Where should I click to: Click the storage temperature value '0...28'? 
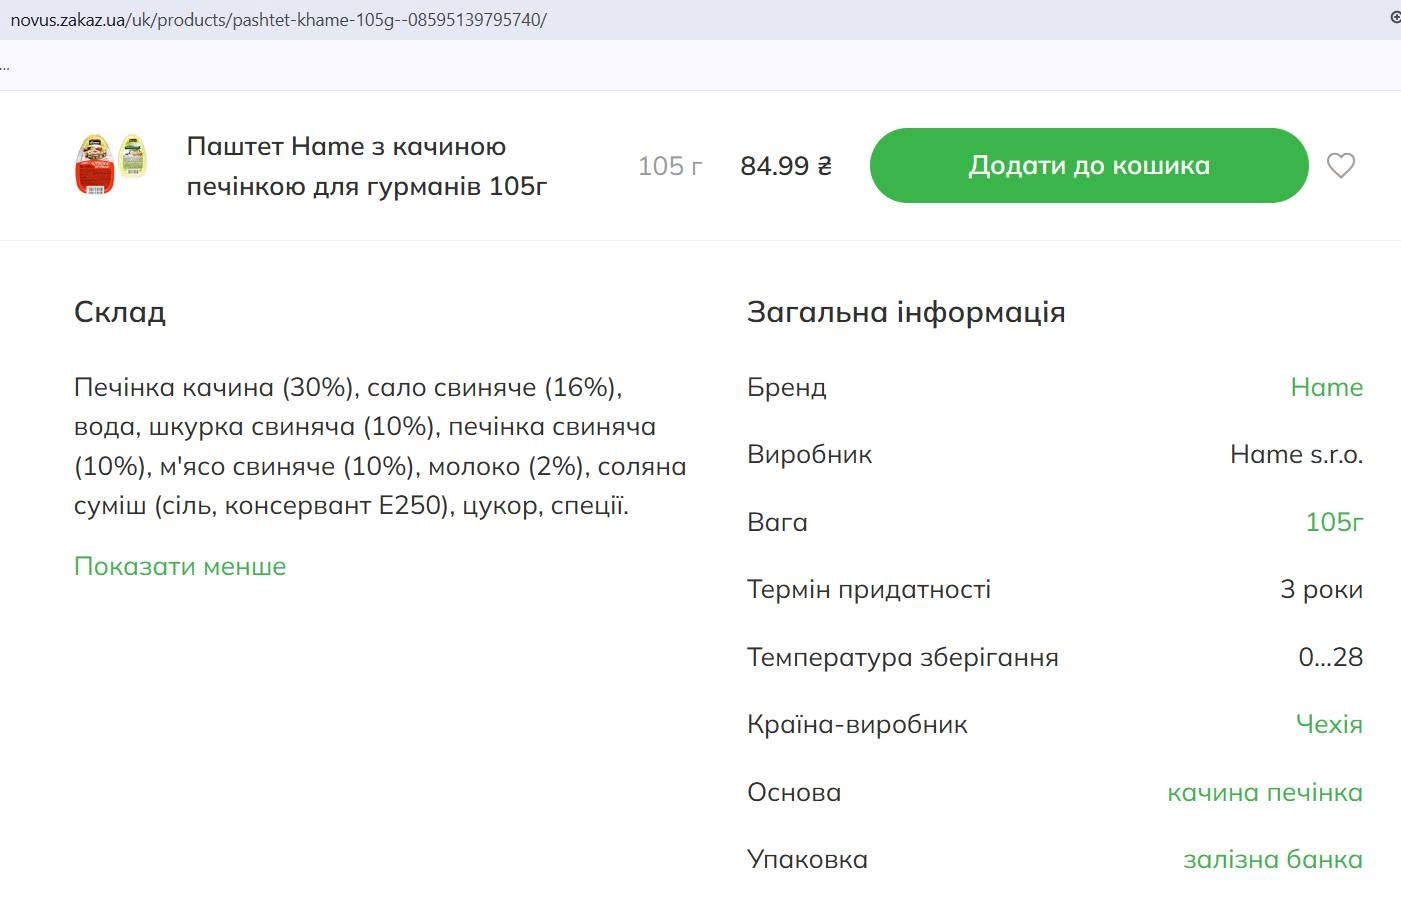[x=1331, y=657]
